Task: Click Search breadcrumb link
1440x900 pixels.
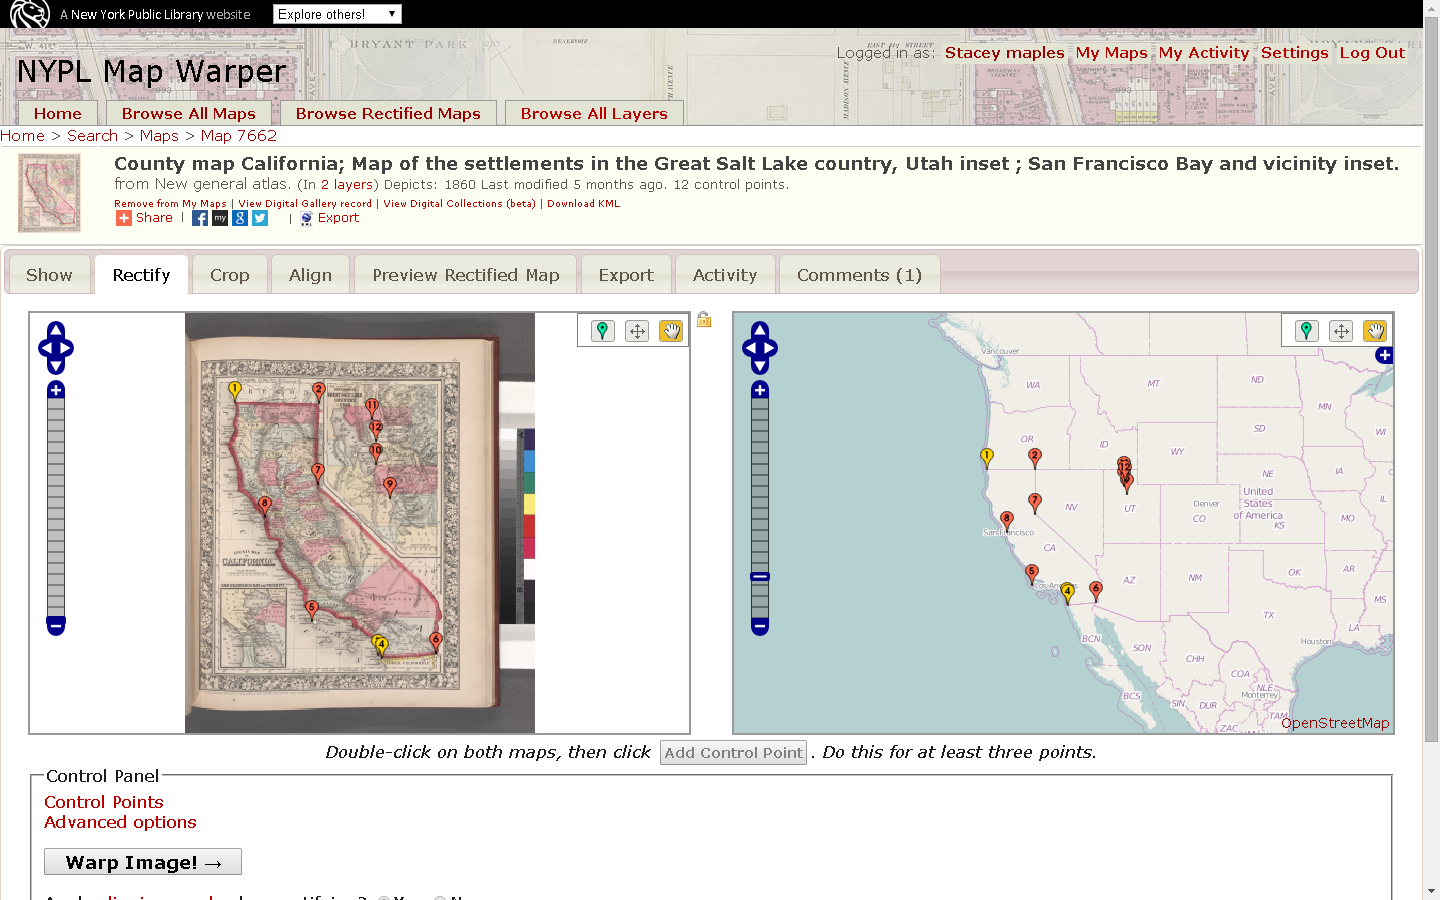Action: (92, 136)
